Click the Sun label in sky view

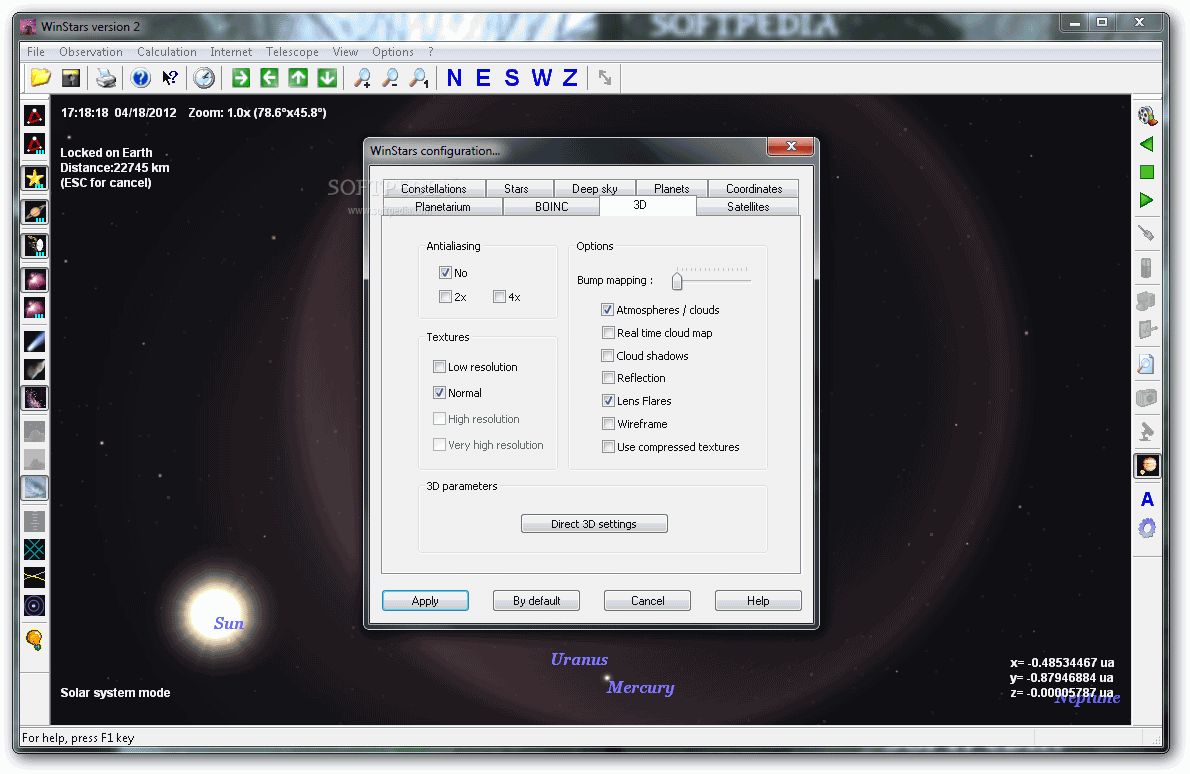(x=229, y=623)
